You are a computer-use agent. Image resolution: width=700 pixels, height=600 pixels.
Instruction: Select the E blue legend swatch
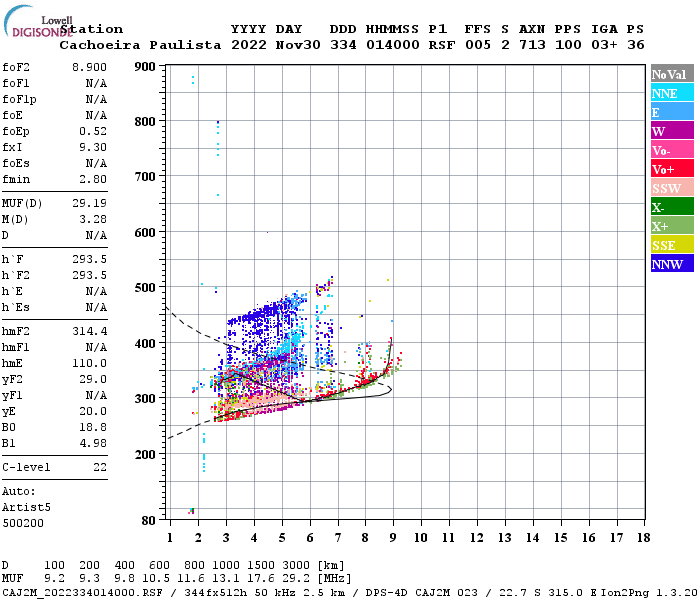coord(672,112)
